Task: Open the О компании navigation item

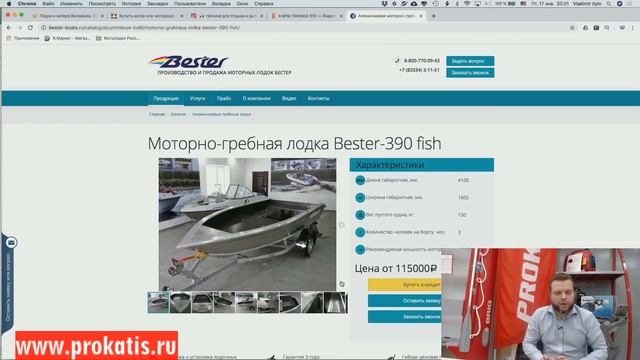Action: tap(256, 98)
